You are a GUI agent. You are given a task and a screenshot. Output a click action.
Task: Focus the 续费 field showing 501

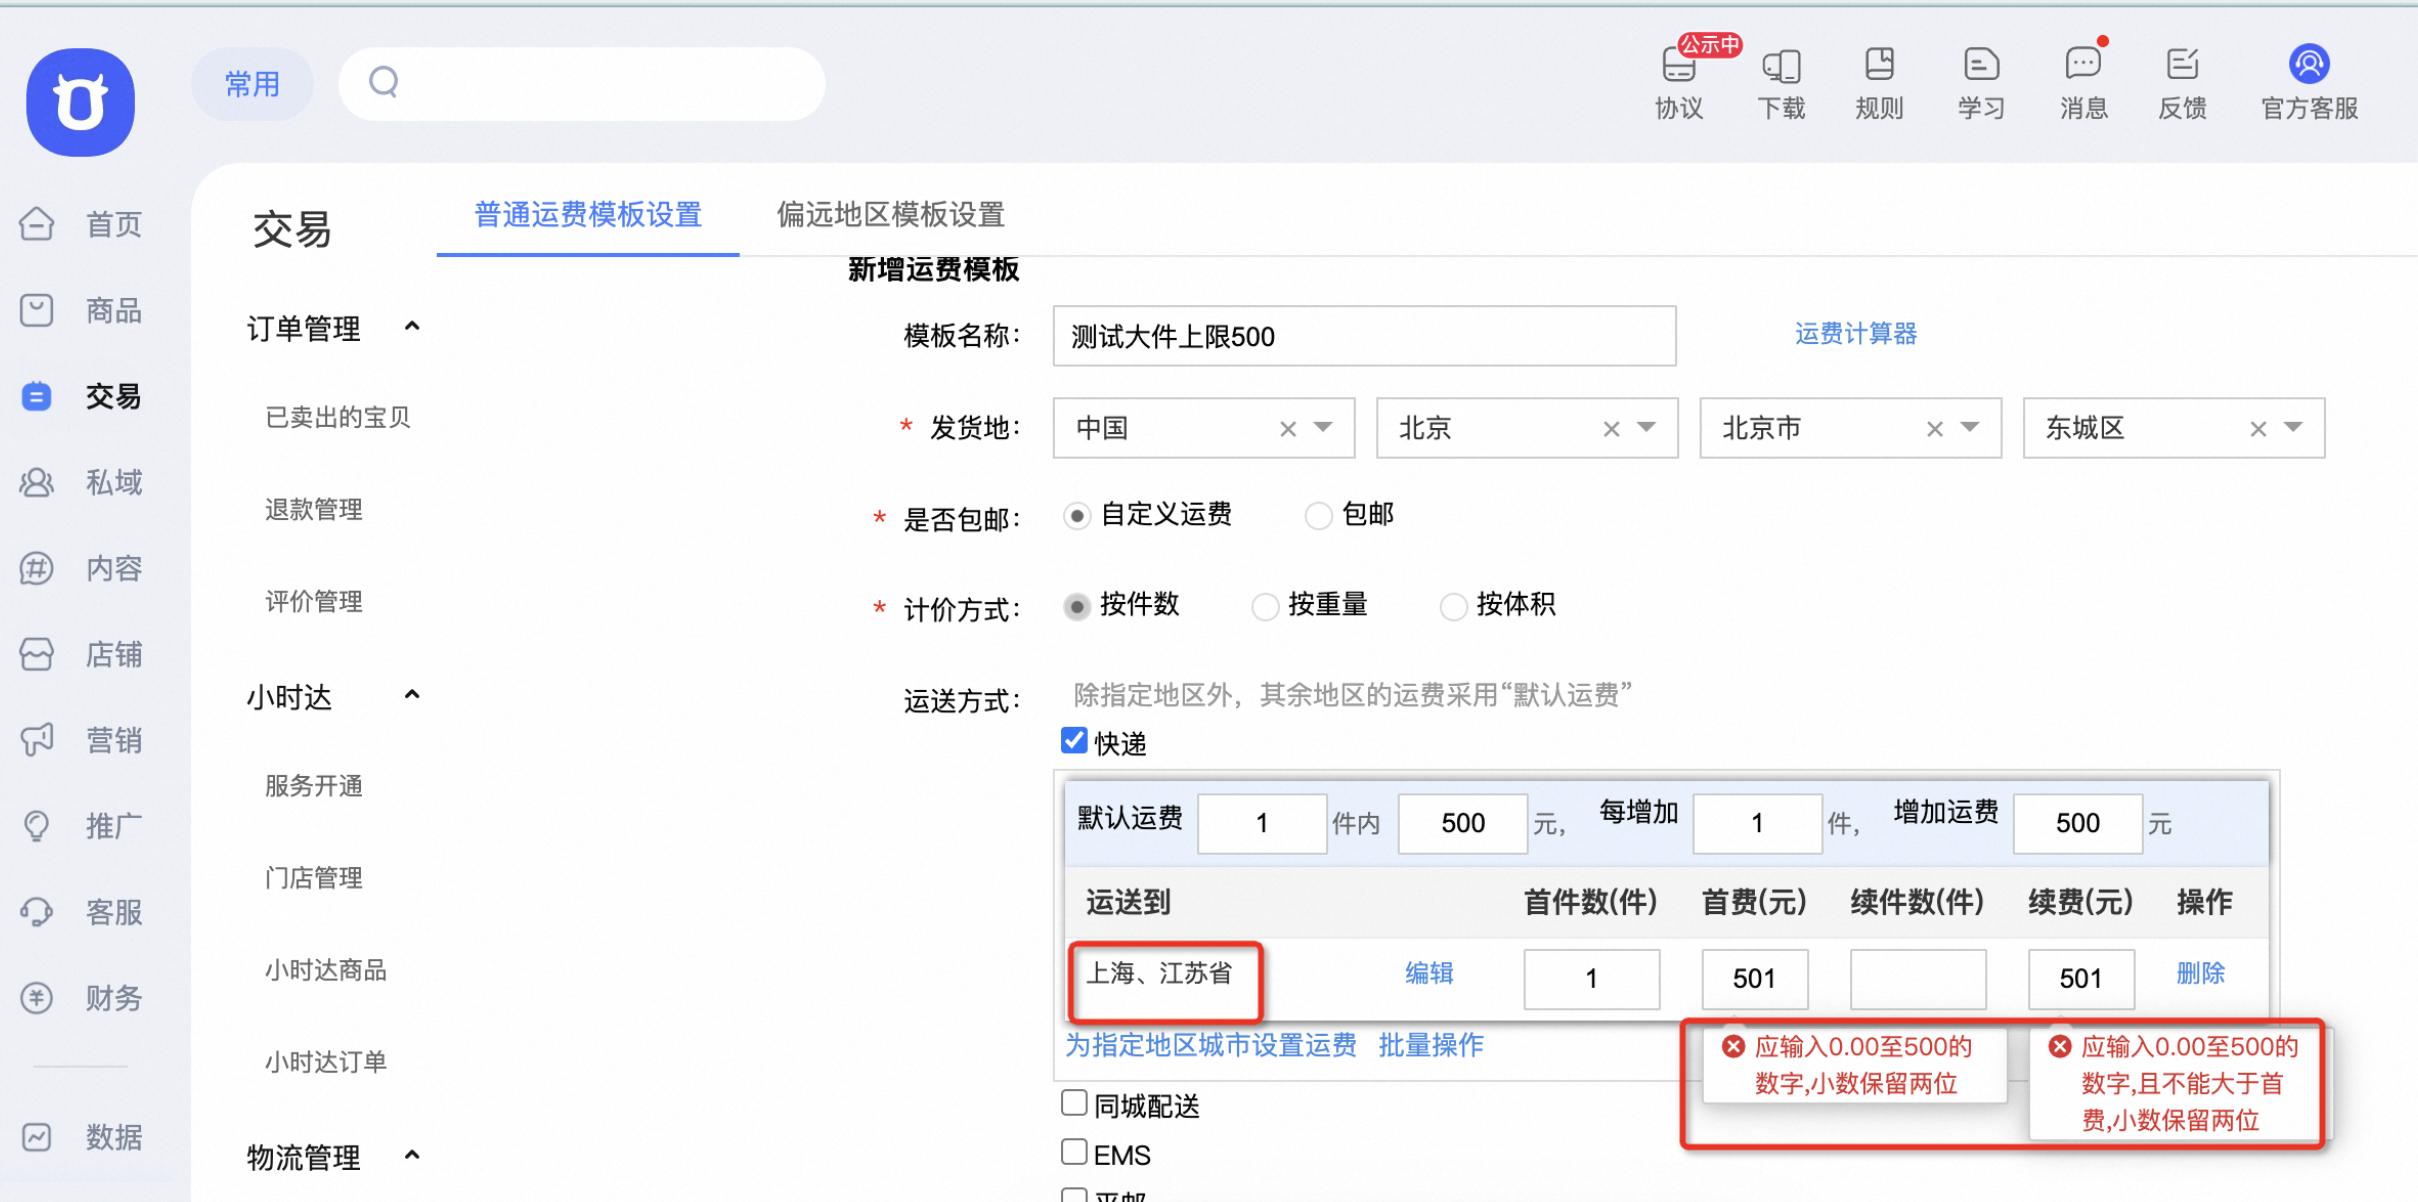(x=2081, y=978)
